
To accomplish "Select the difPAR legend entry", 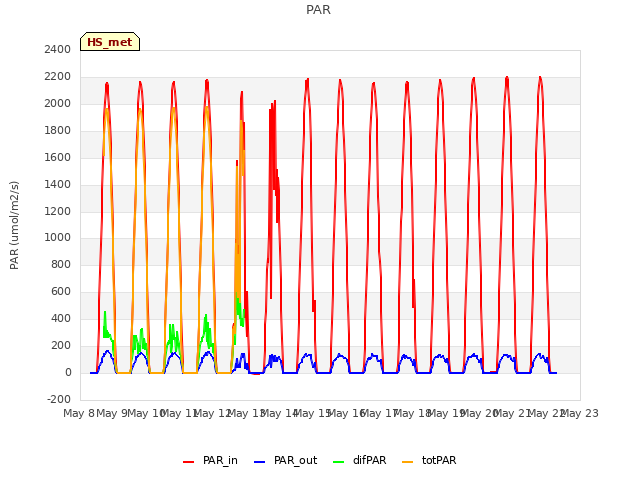I will (x=360, y=460).
